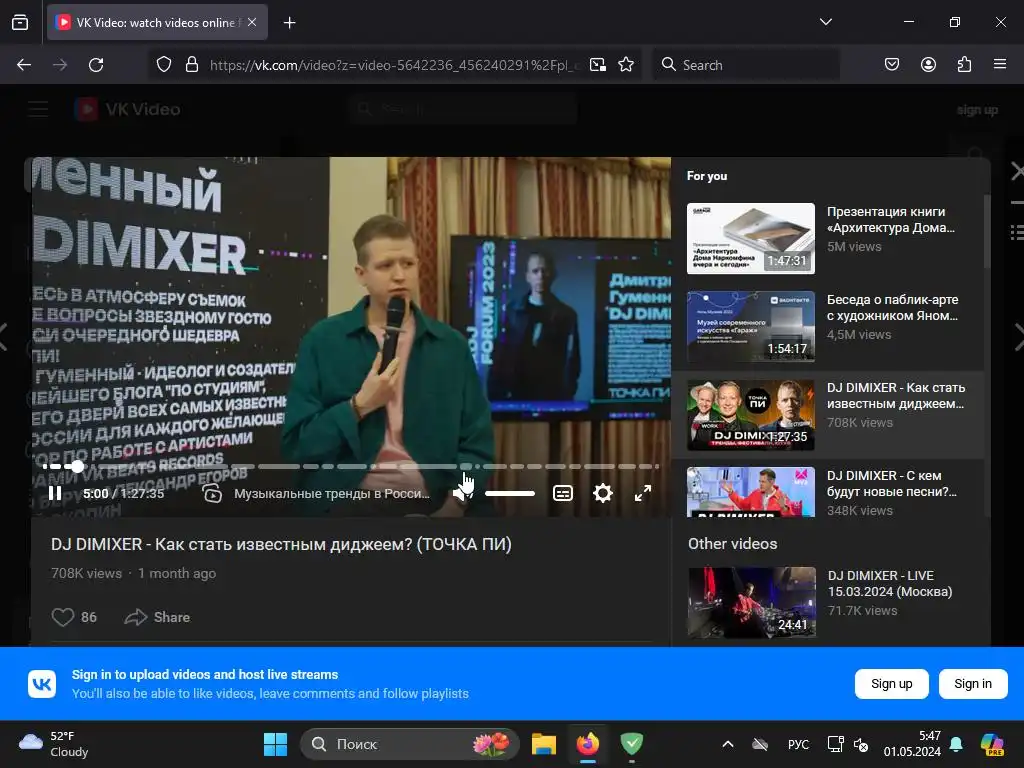1024x768 pixels.
Task: Seek along the video progress bar
Action: point(350,466)
